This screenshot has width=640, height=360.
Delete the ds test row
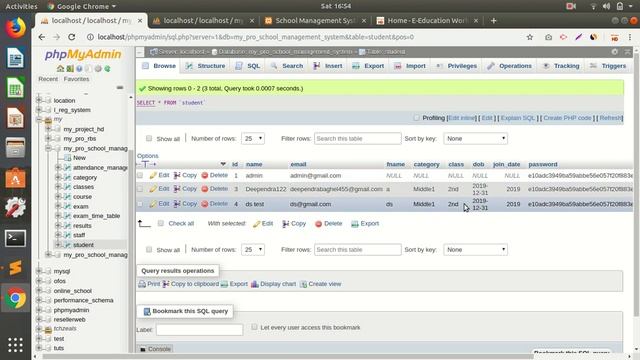[x=214, y=204]
